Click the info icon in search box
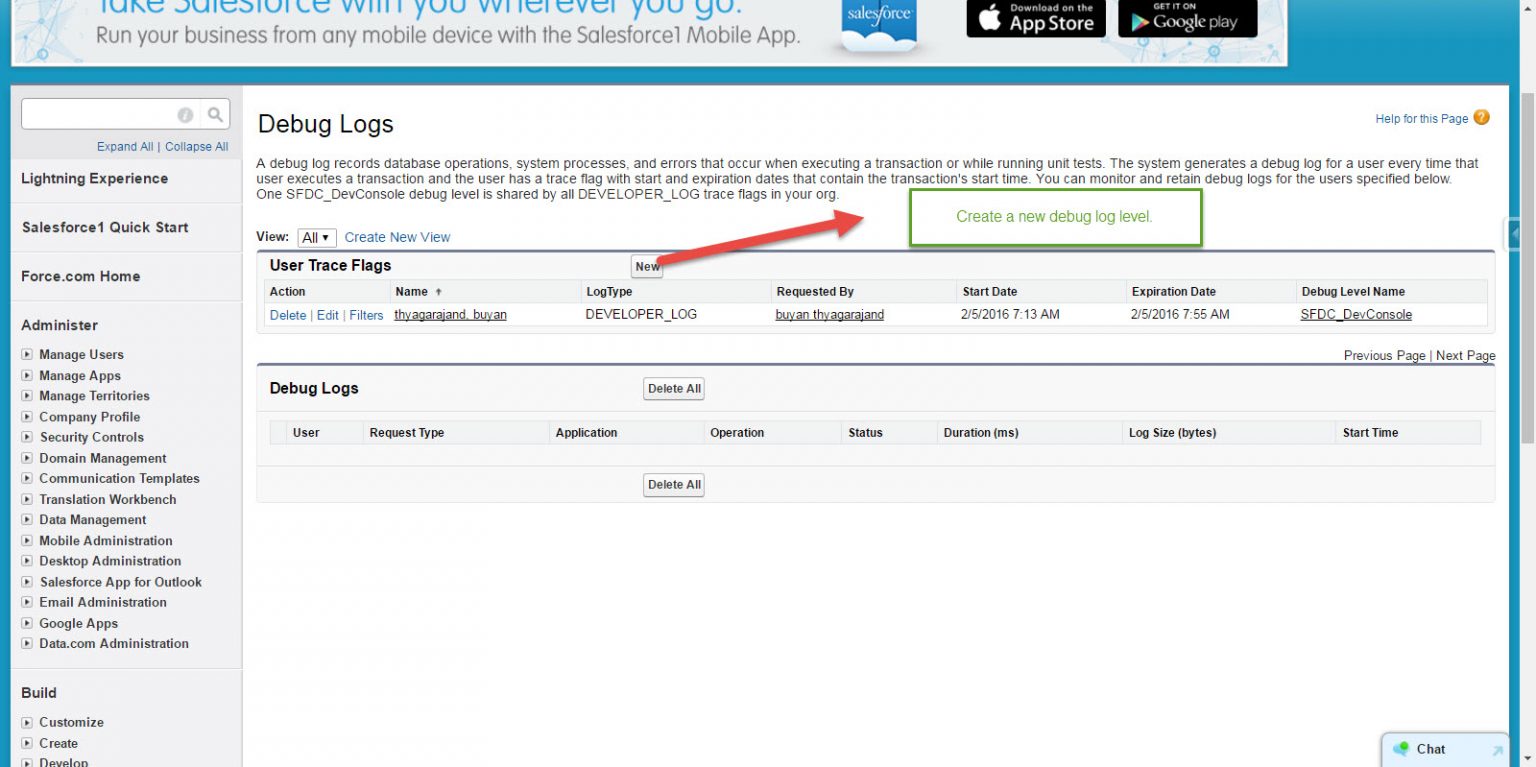The width and height of the screenshot is (1536, 767). pos(185,115)
